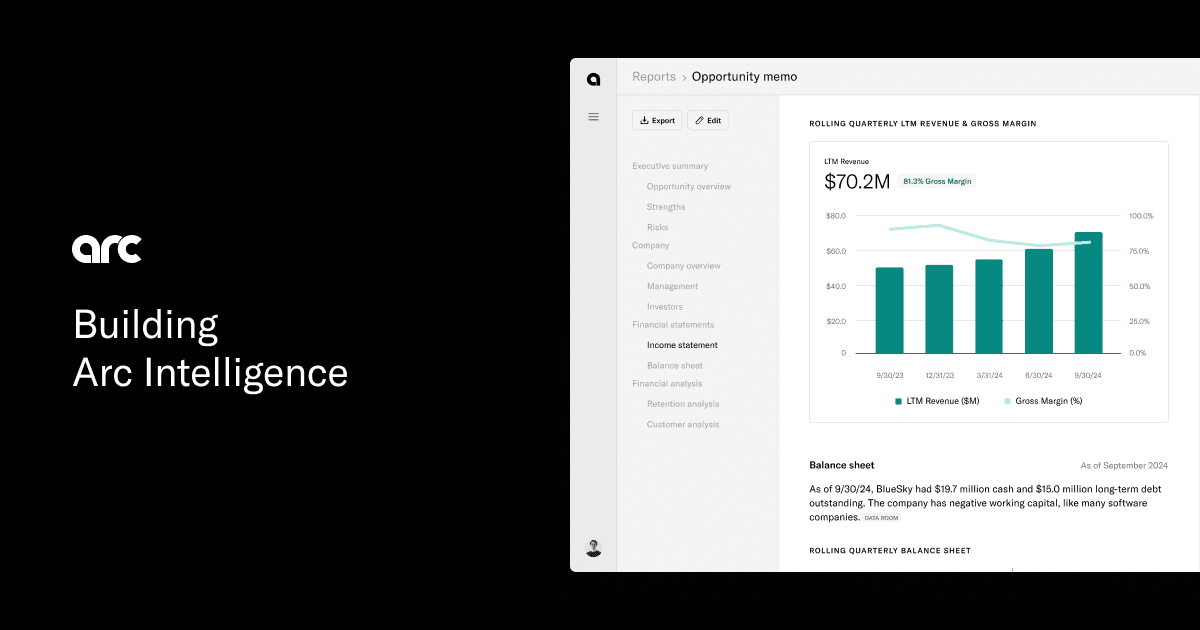The image size is (1200, 630).
Task: Click the Arc wordmark on the left panel
Action: coord(106,249)
